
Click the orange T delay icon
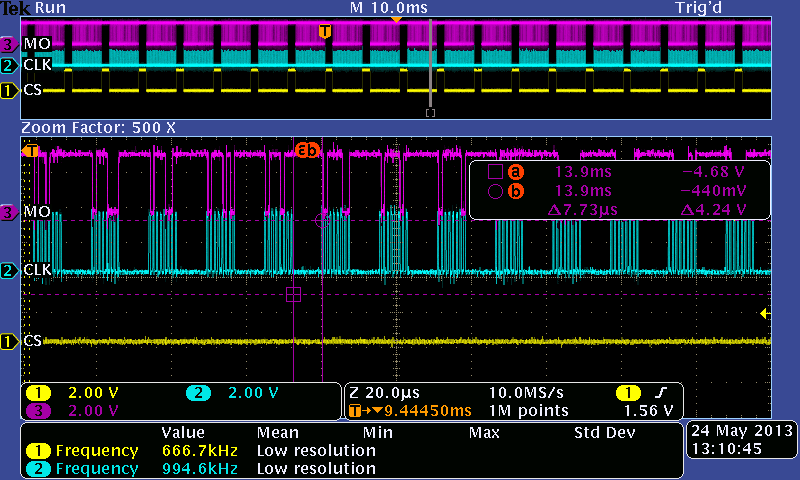pyautogui.click(x=355, y=411)
